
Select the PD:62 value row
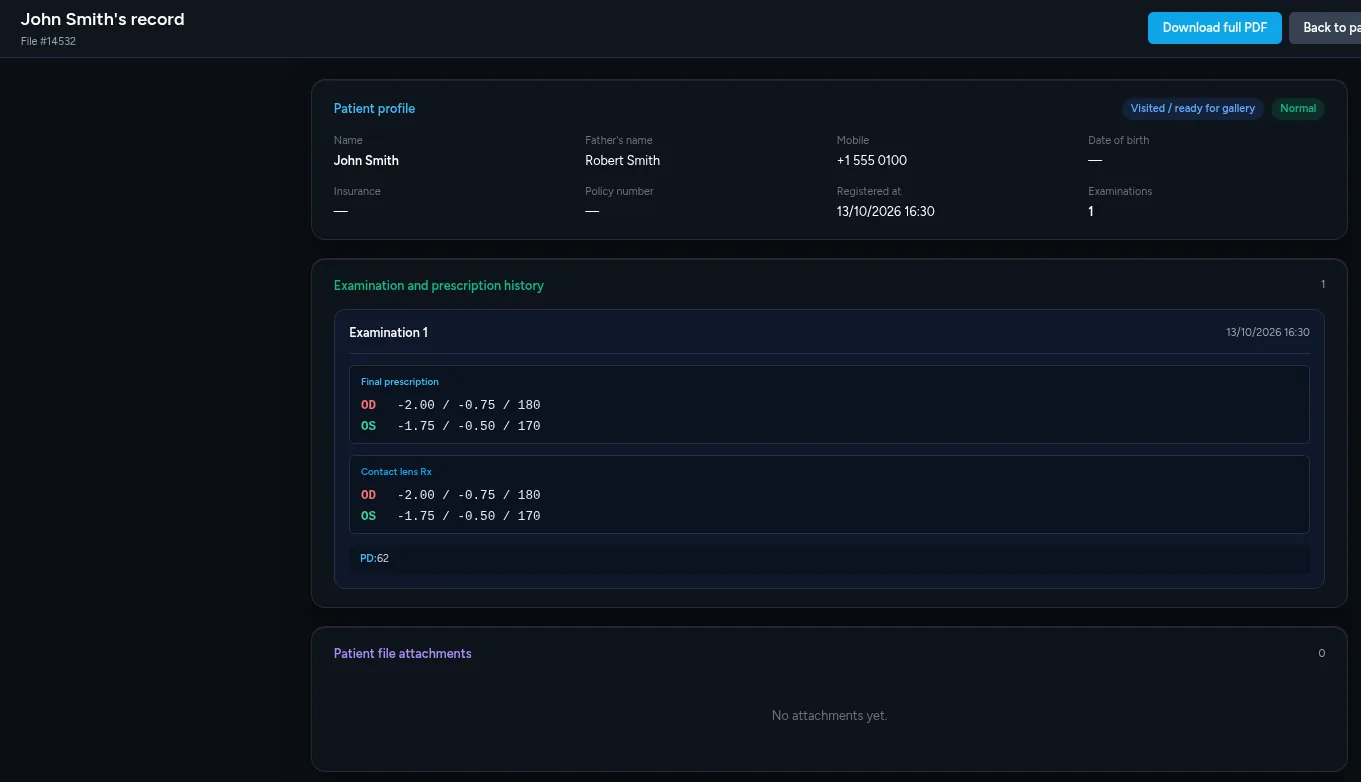(829, 559)
